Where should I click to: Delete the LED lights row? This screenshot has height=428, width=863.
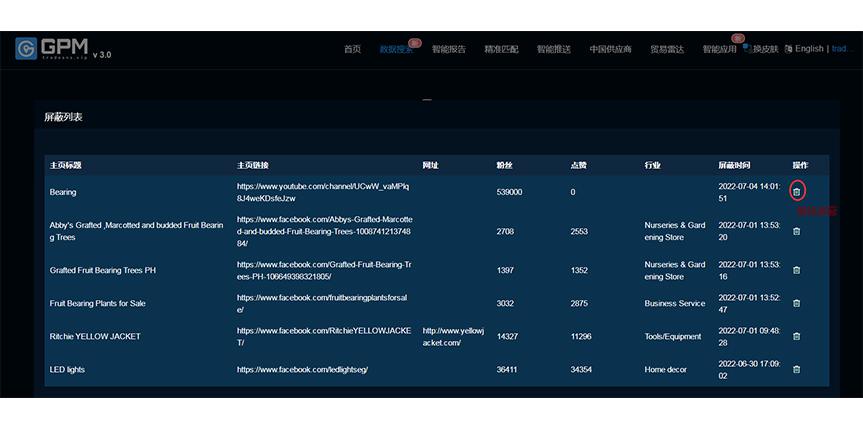coord(796,369)
